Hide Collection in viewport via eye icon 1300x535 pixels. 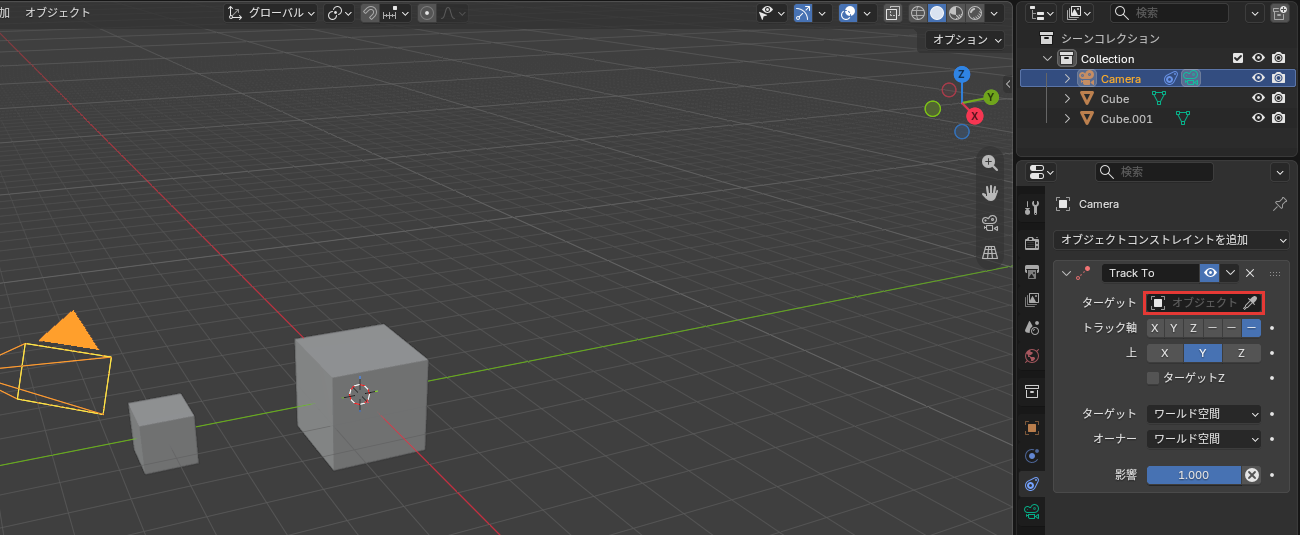tap(1259, 59)
